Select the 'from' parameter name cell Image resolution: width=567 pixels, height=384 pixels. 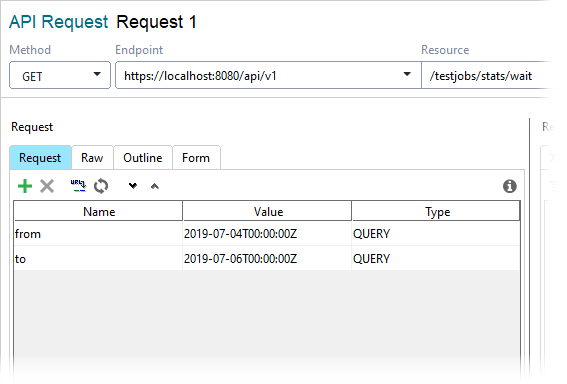pyautogui.click(x=98, y=234)
